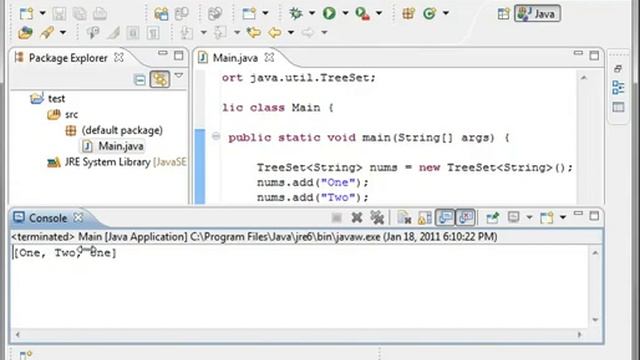Viewport: 640px width, 360px height.
Task: Toggle Pin Console icon
Action: pyautogui.click(x=493, y=218)
